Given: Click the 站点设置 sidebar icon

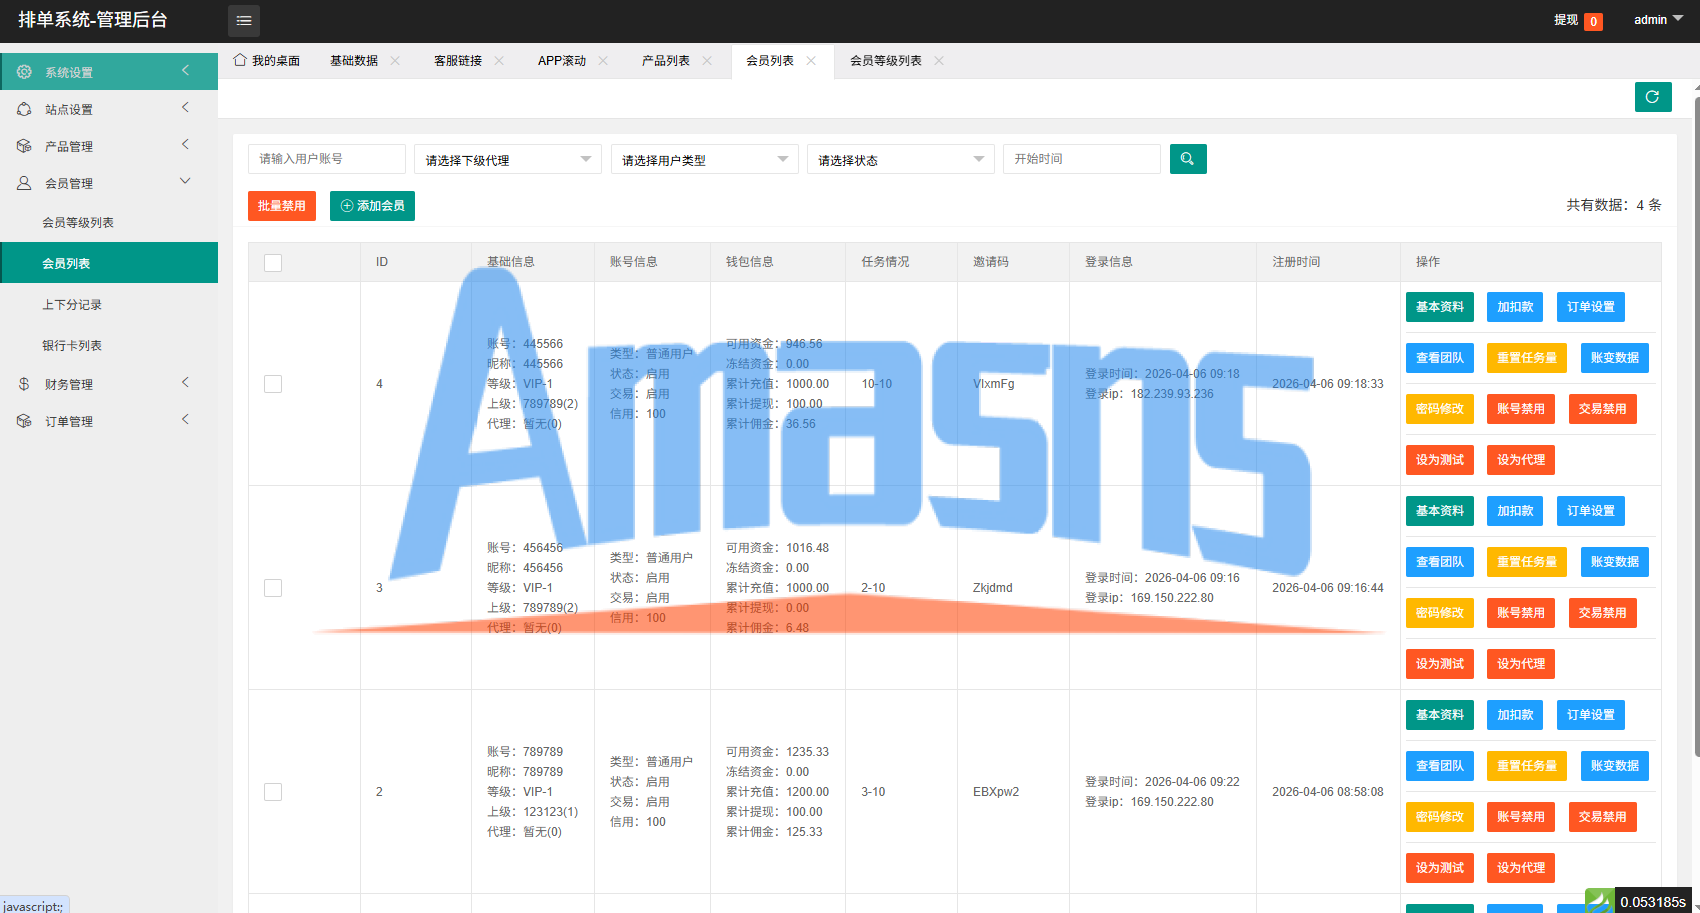Looking at the screenshot, I should 24,109.
